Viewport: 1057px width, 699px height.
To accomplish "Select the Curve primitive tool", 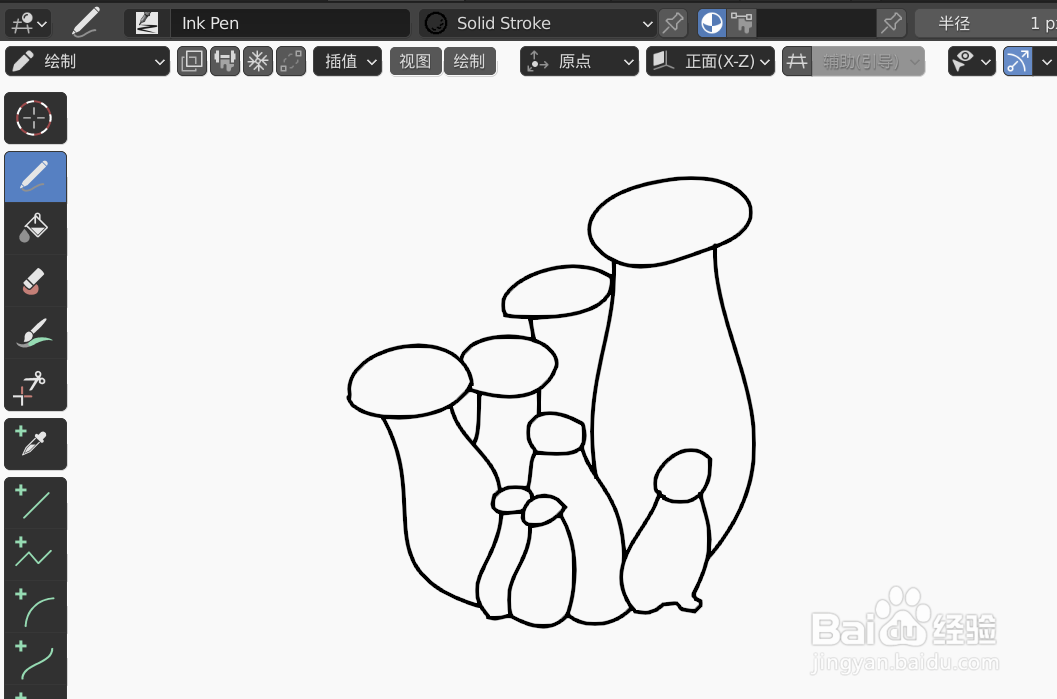I will pos(35,662).
